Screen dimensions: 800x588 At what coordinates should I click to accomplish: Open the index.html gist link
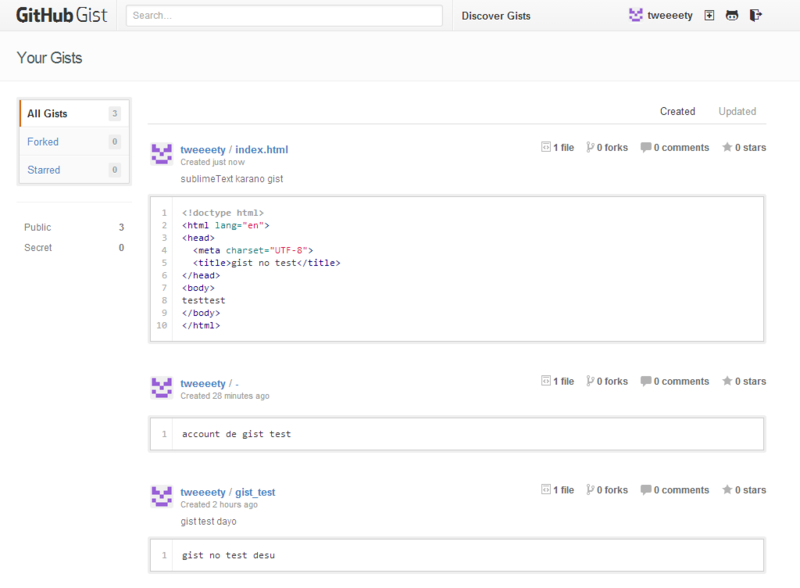click(x=262, y=150)
